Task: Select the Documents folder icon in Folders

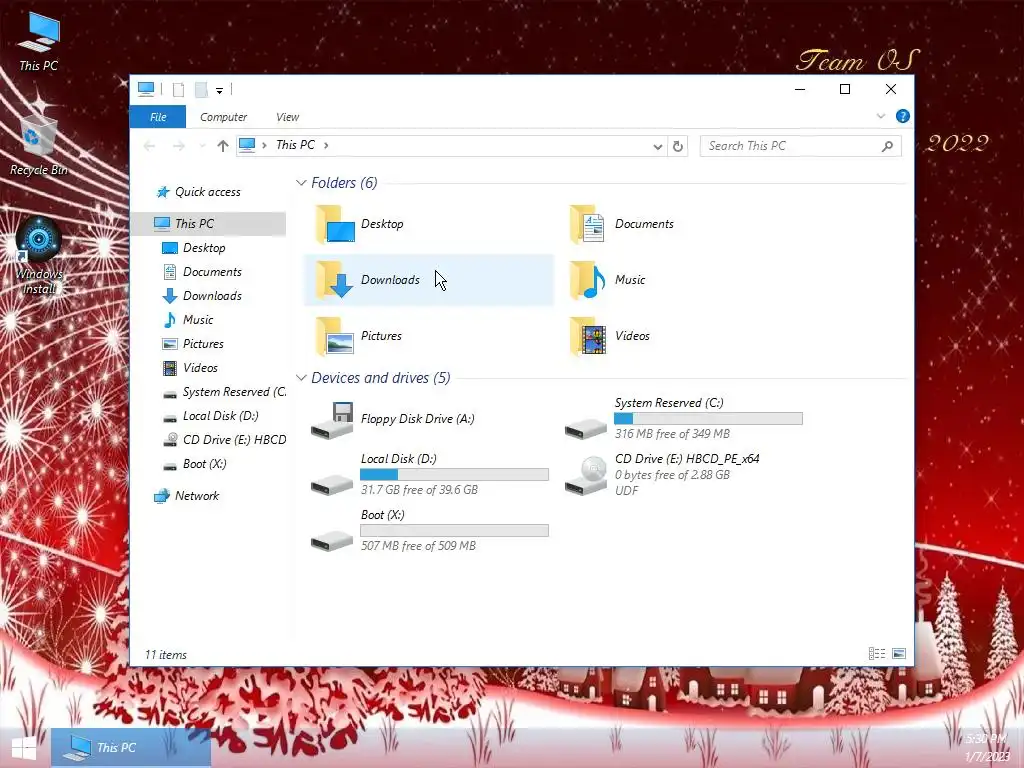Action: 587,223
